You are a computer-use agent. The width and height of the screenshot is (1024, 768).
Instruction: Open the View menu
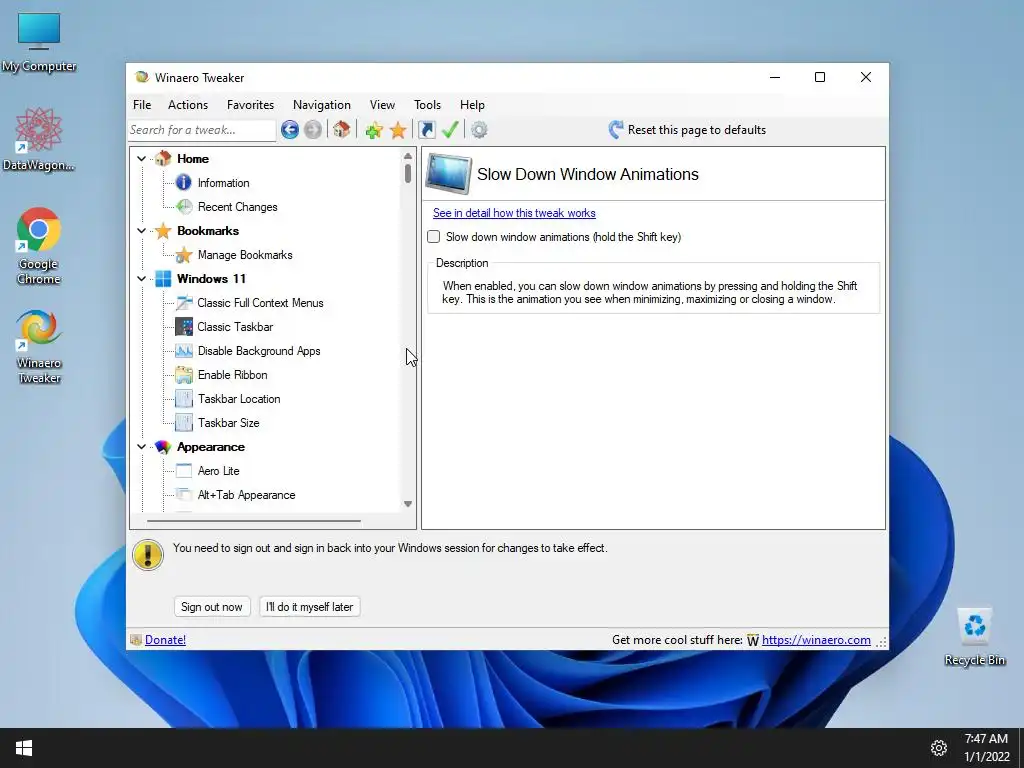[382, 104]
